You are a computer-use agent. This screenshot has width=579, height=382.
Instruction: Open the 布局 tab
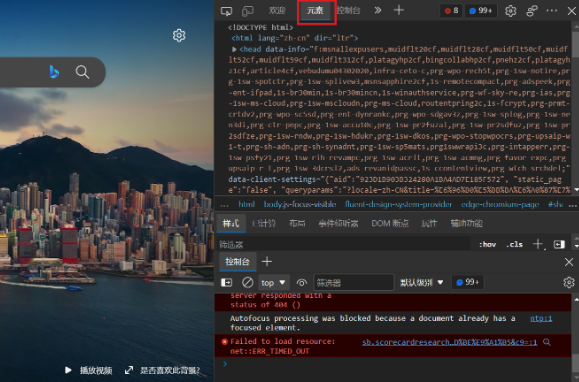[x=297, y=223]
